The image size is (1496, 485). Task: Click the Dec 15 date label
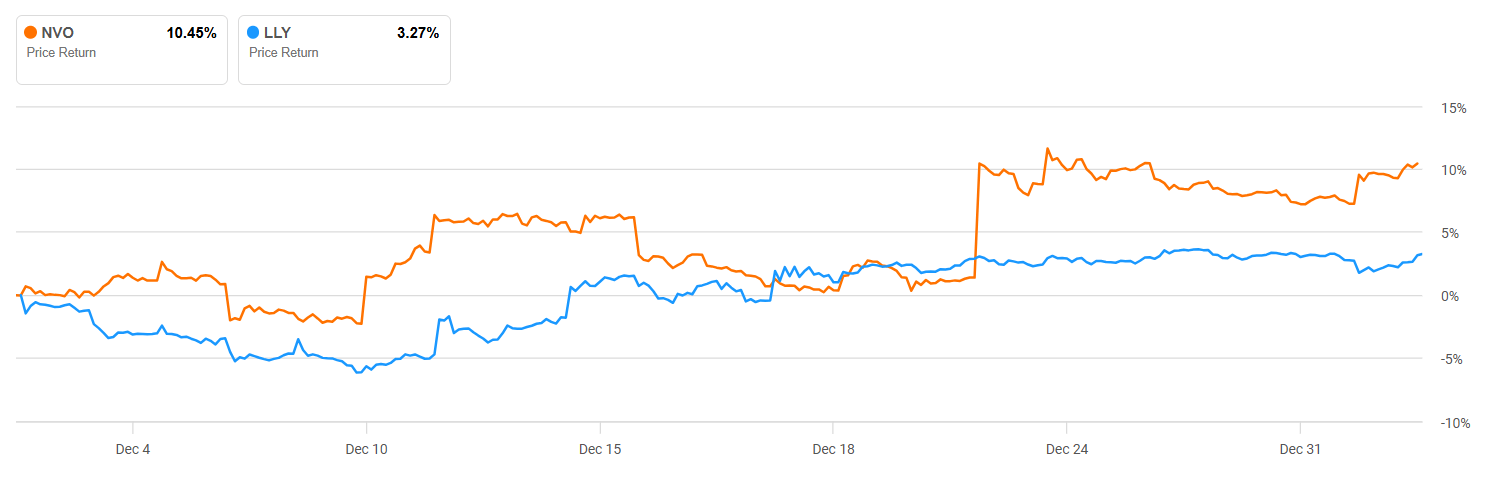600,450
